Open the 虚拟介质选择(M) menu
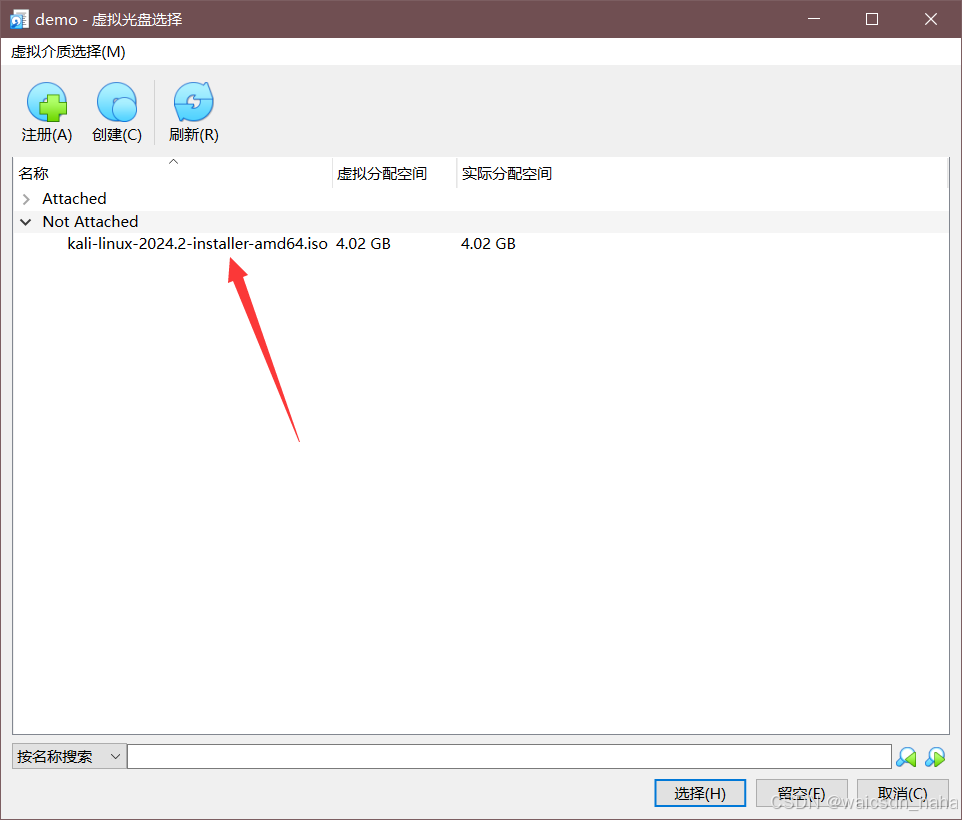962x820 pixels. (x=68, y=52)
